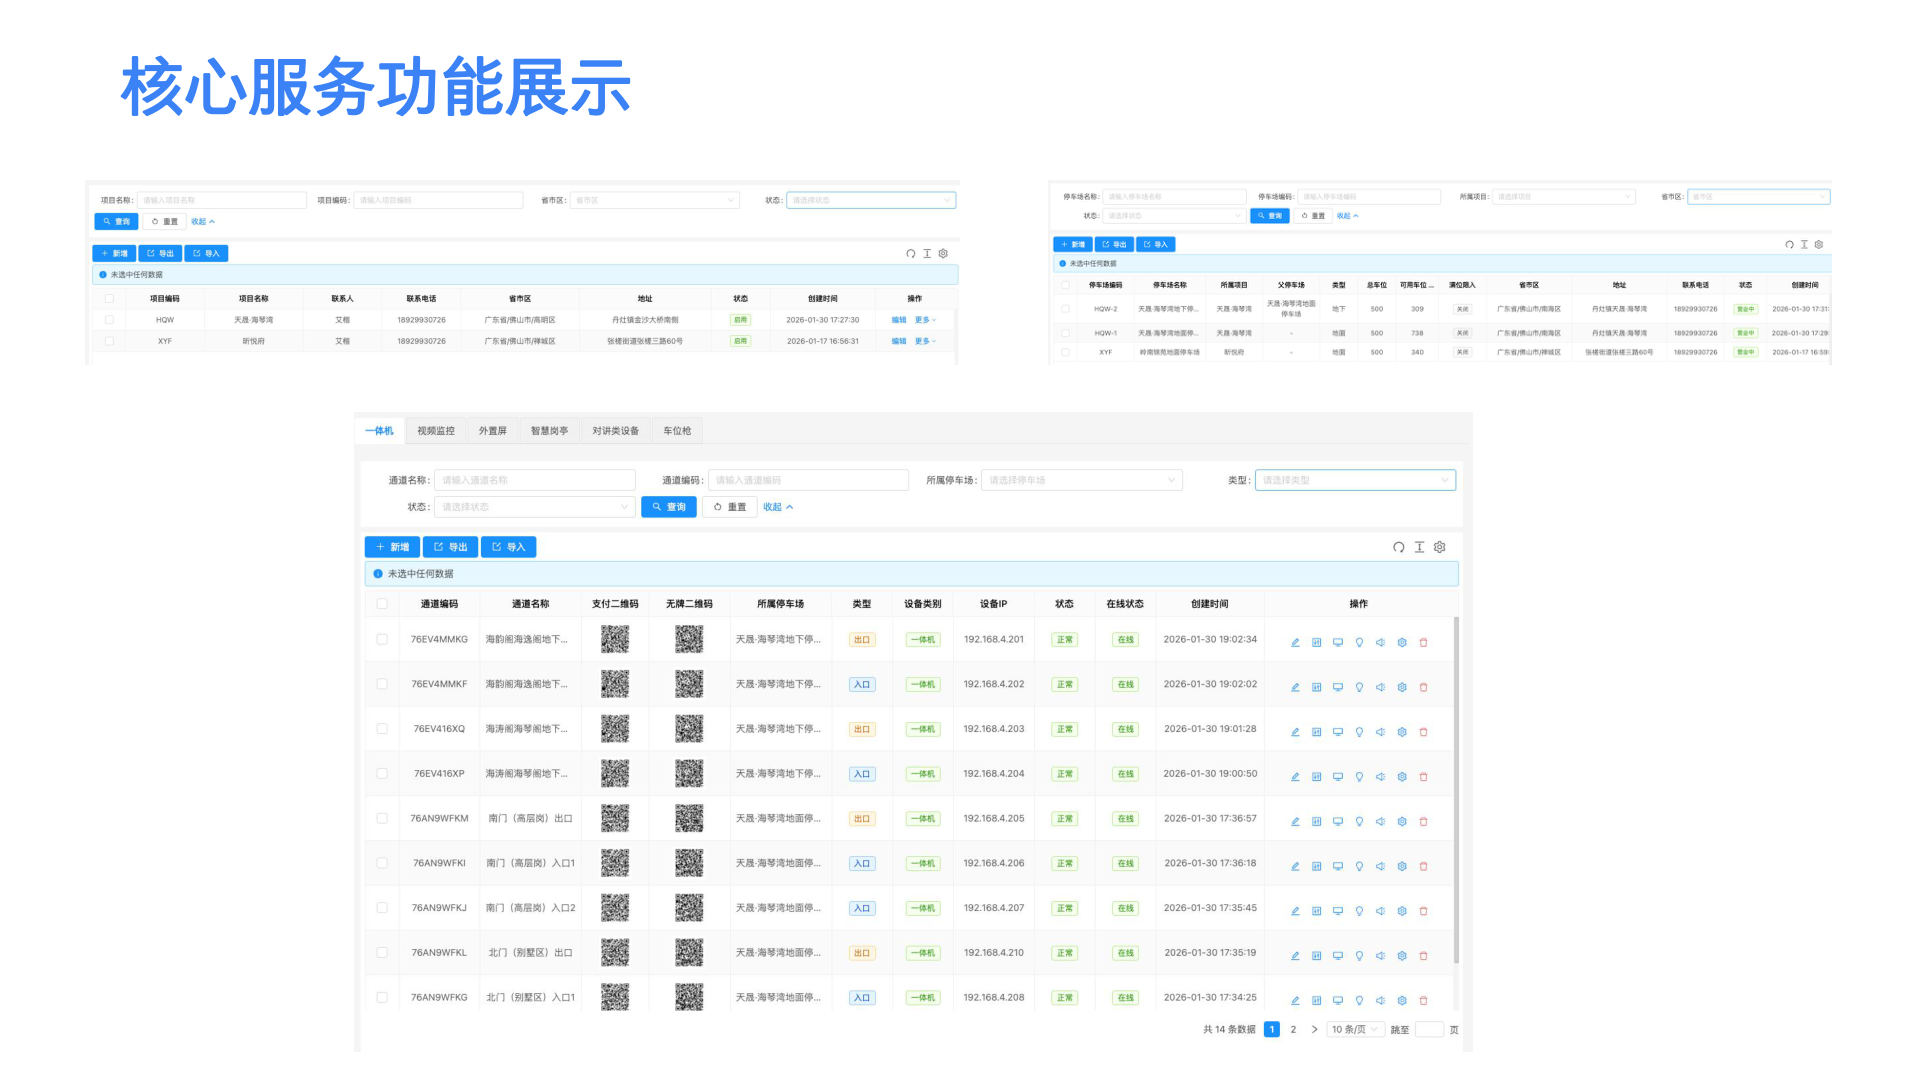Click delete trash icon for row 76EV416XP
This screenshot has height=1080, width=1920.
pos(1423,777)
